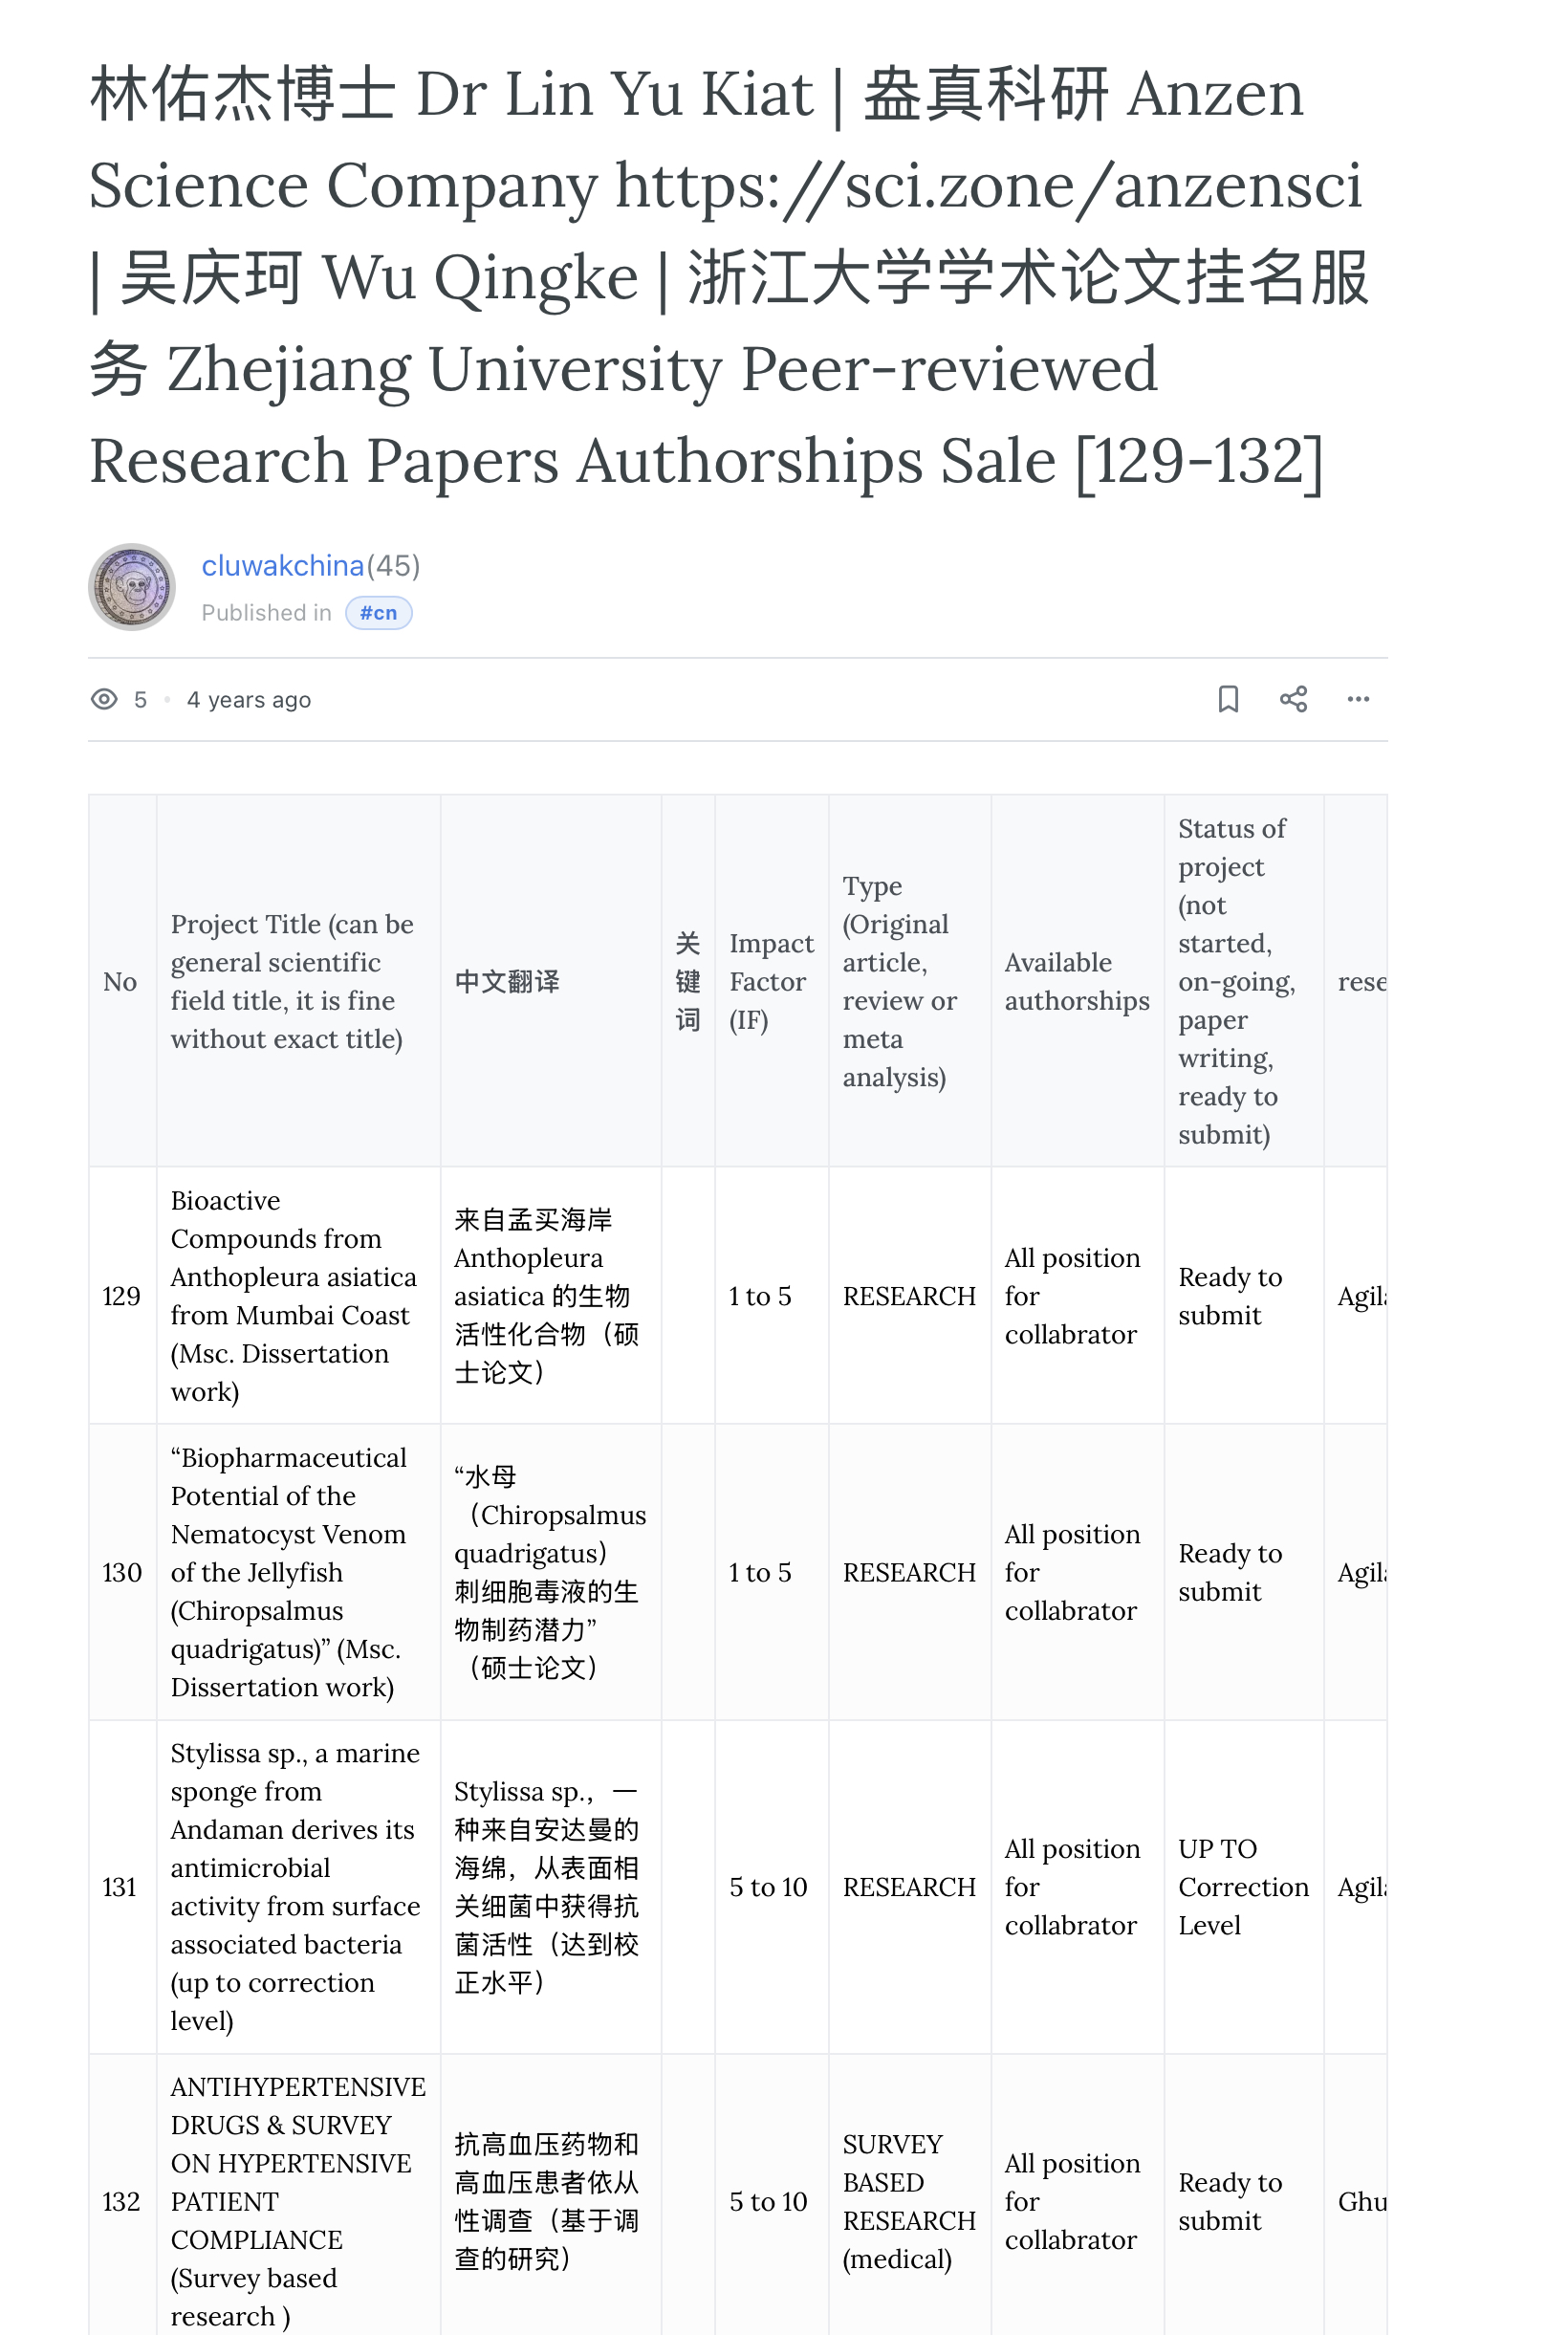Viewport: 1568px width, 2335px height.
Task: Click the 'Impact Factor (IF)' column header
Action: pos(771,981)
